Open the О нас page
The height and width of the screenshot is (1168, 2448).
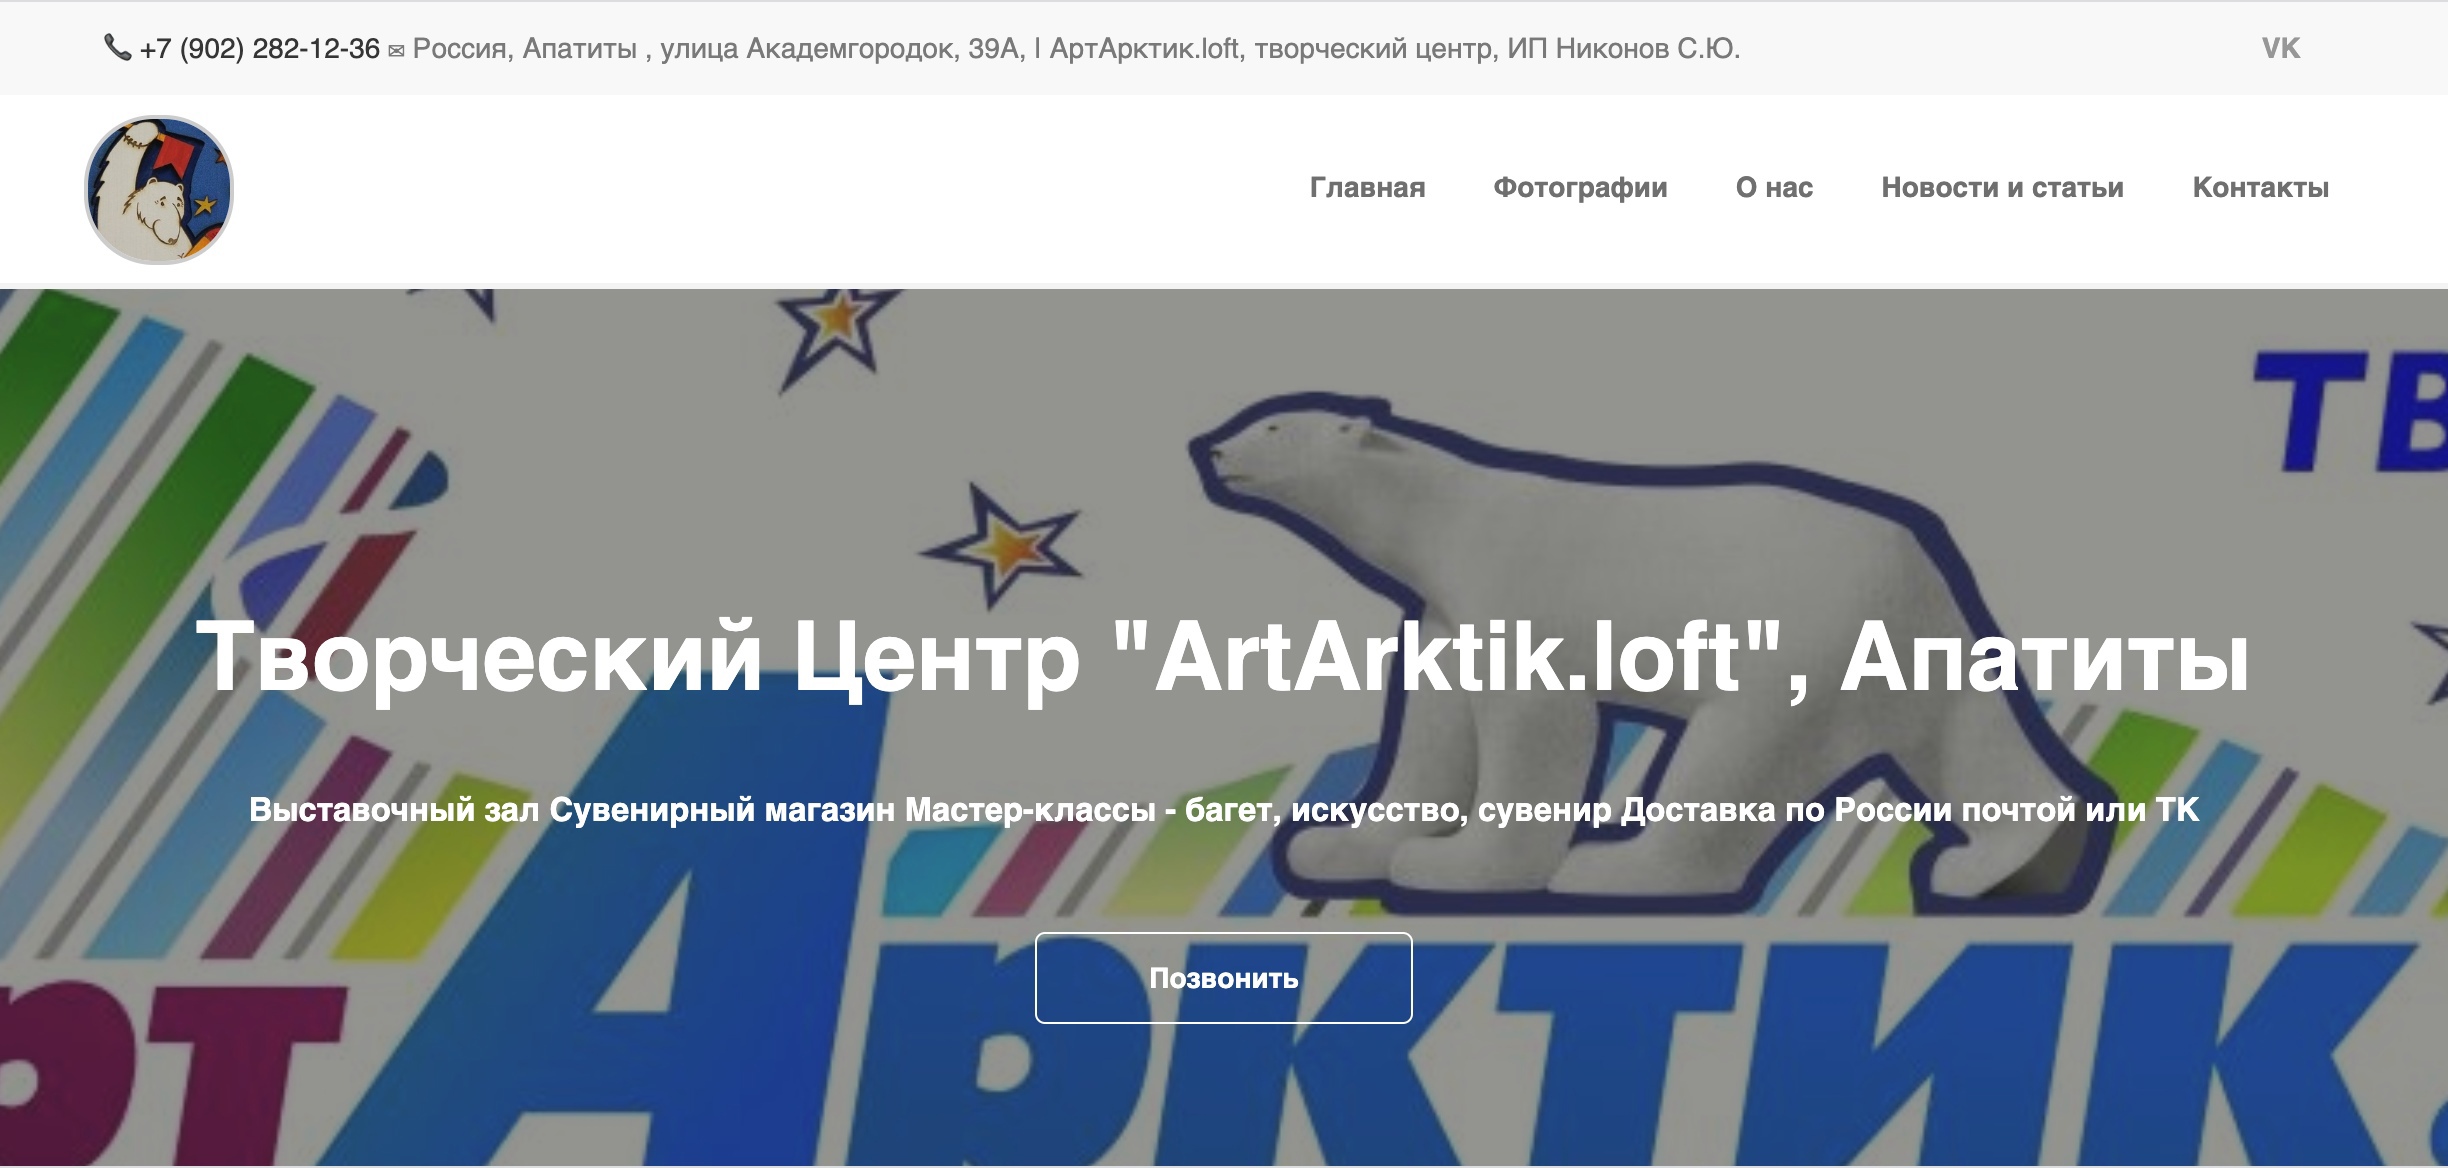tap(1774, 188)
